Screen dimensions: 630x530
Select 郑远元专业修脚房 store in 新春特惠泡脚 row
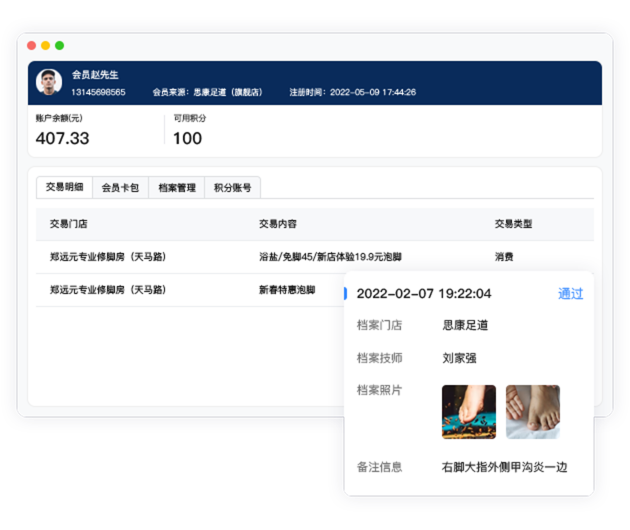(x=108, y=290)
